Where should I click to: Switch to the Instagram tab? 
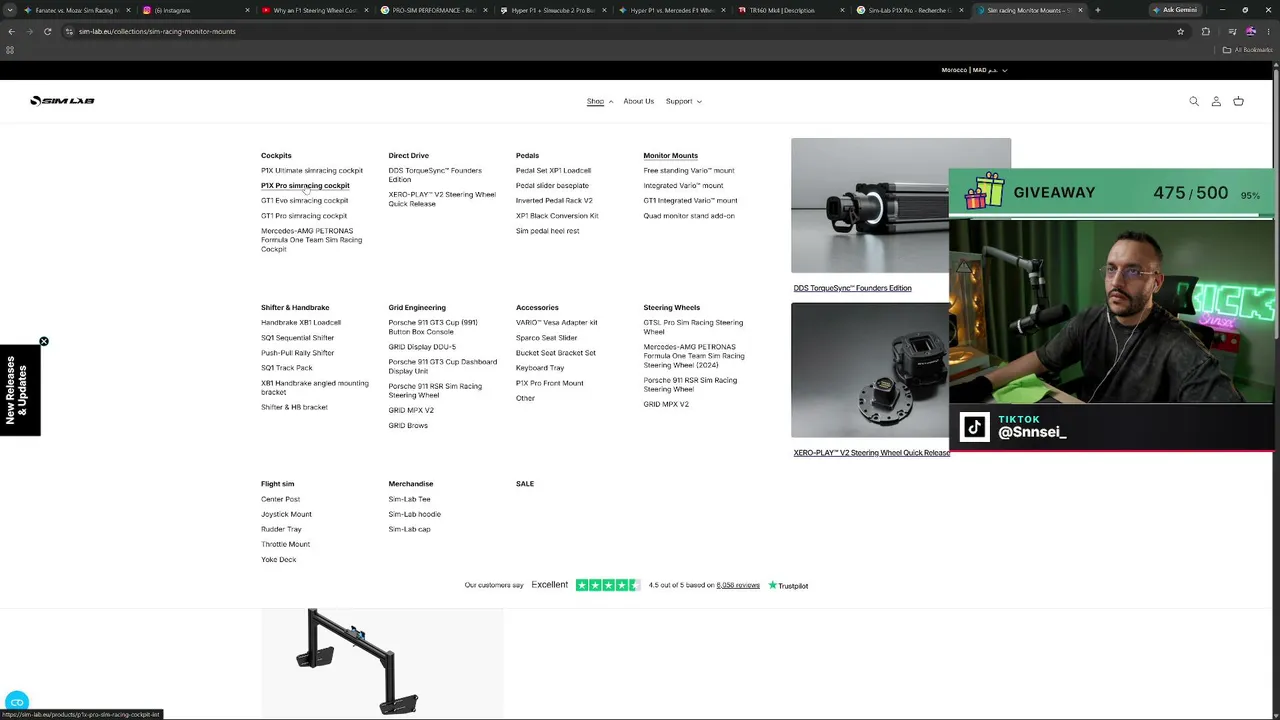click(190, 10)
